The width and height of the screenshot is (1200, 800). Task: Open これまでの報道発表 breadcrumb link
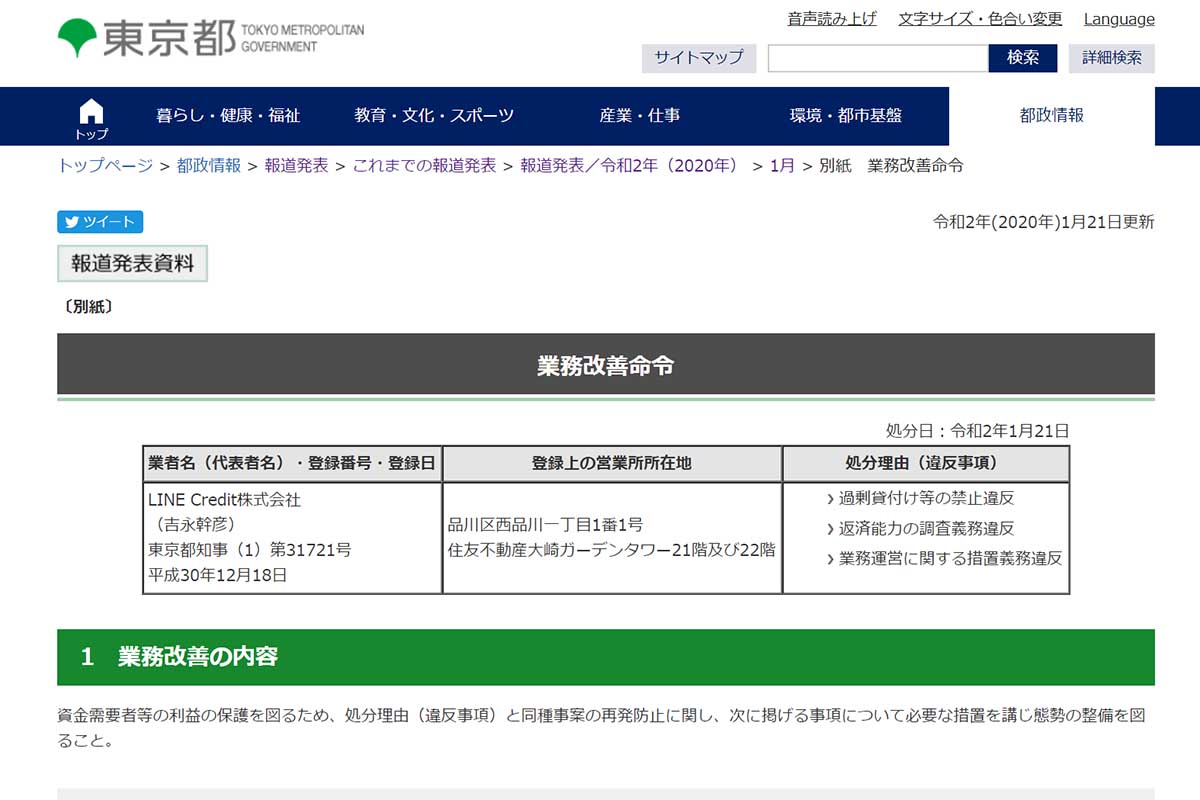point(424,166)
